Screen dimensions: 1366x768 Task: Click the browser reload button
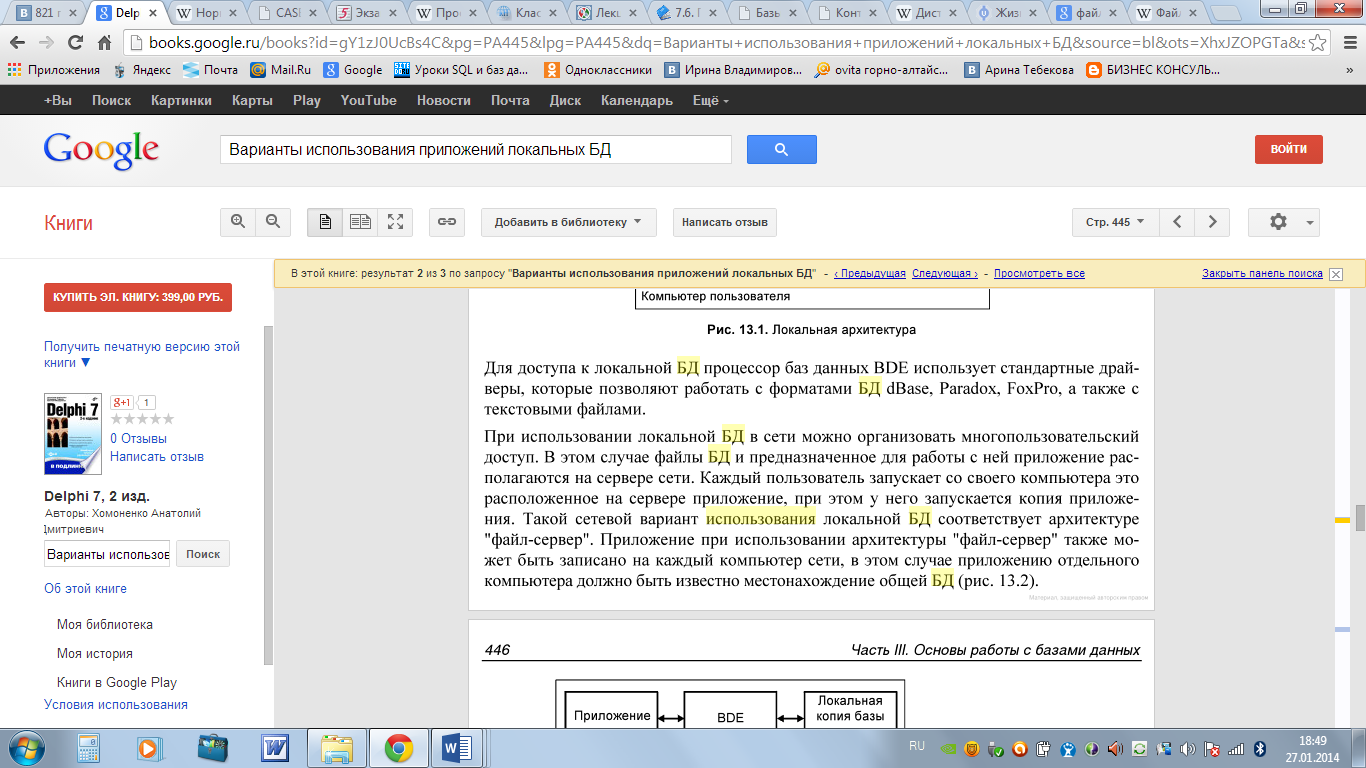tap(75, 43)
